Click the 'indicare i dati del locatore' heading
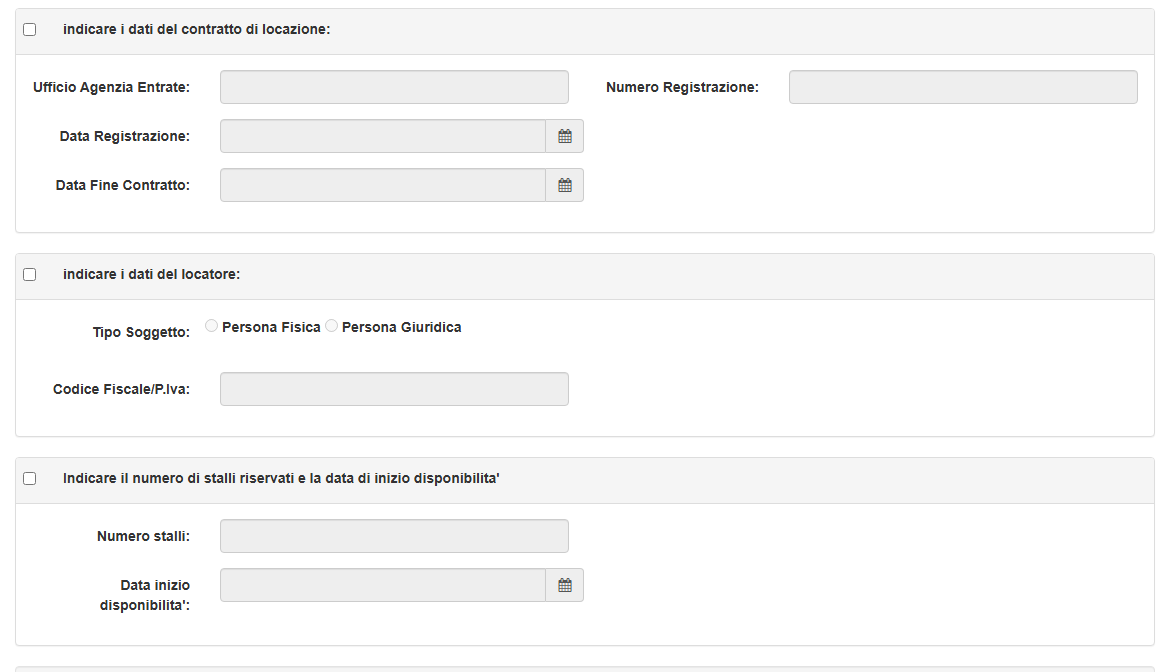The image size is (1163, 672). 151,274
